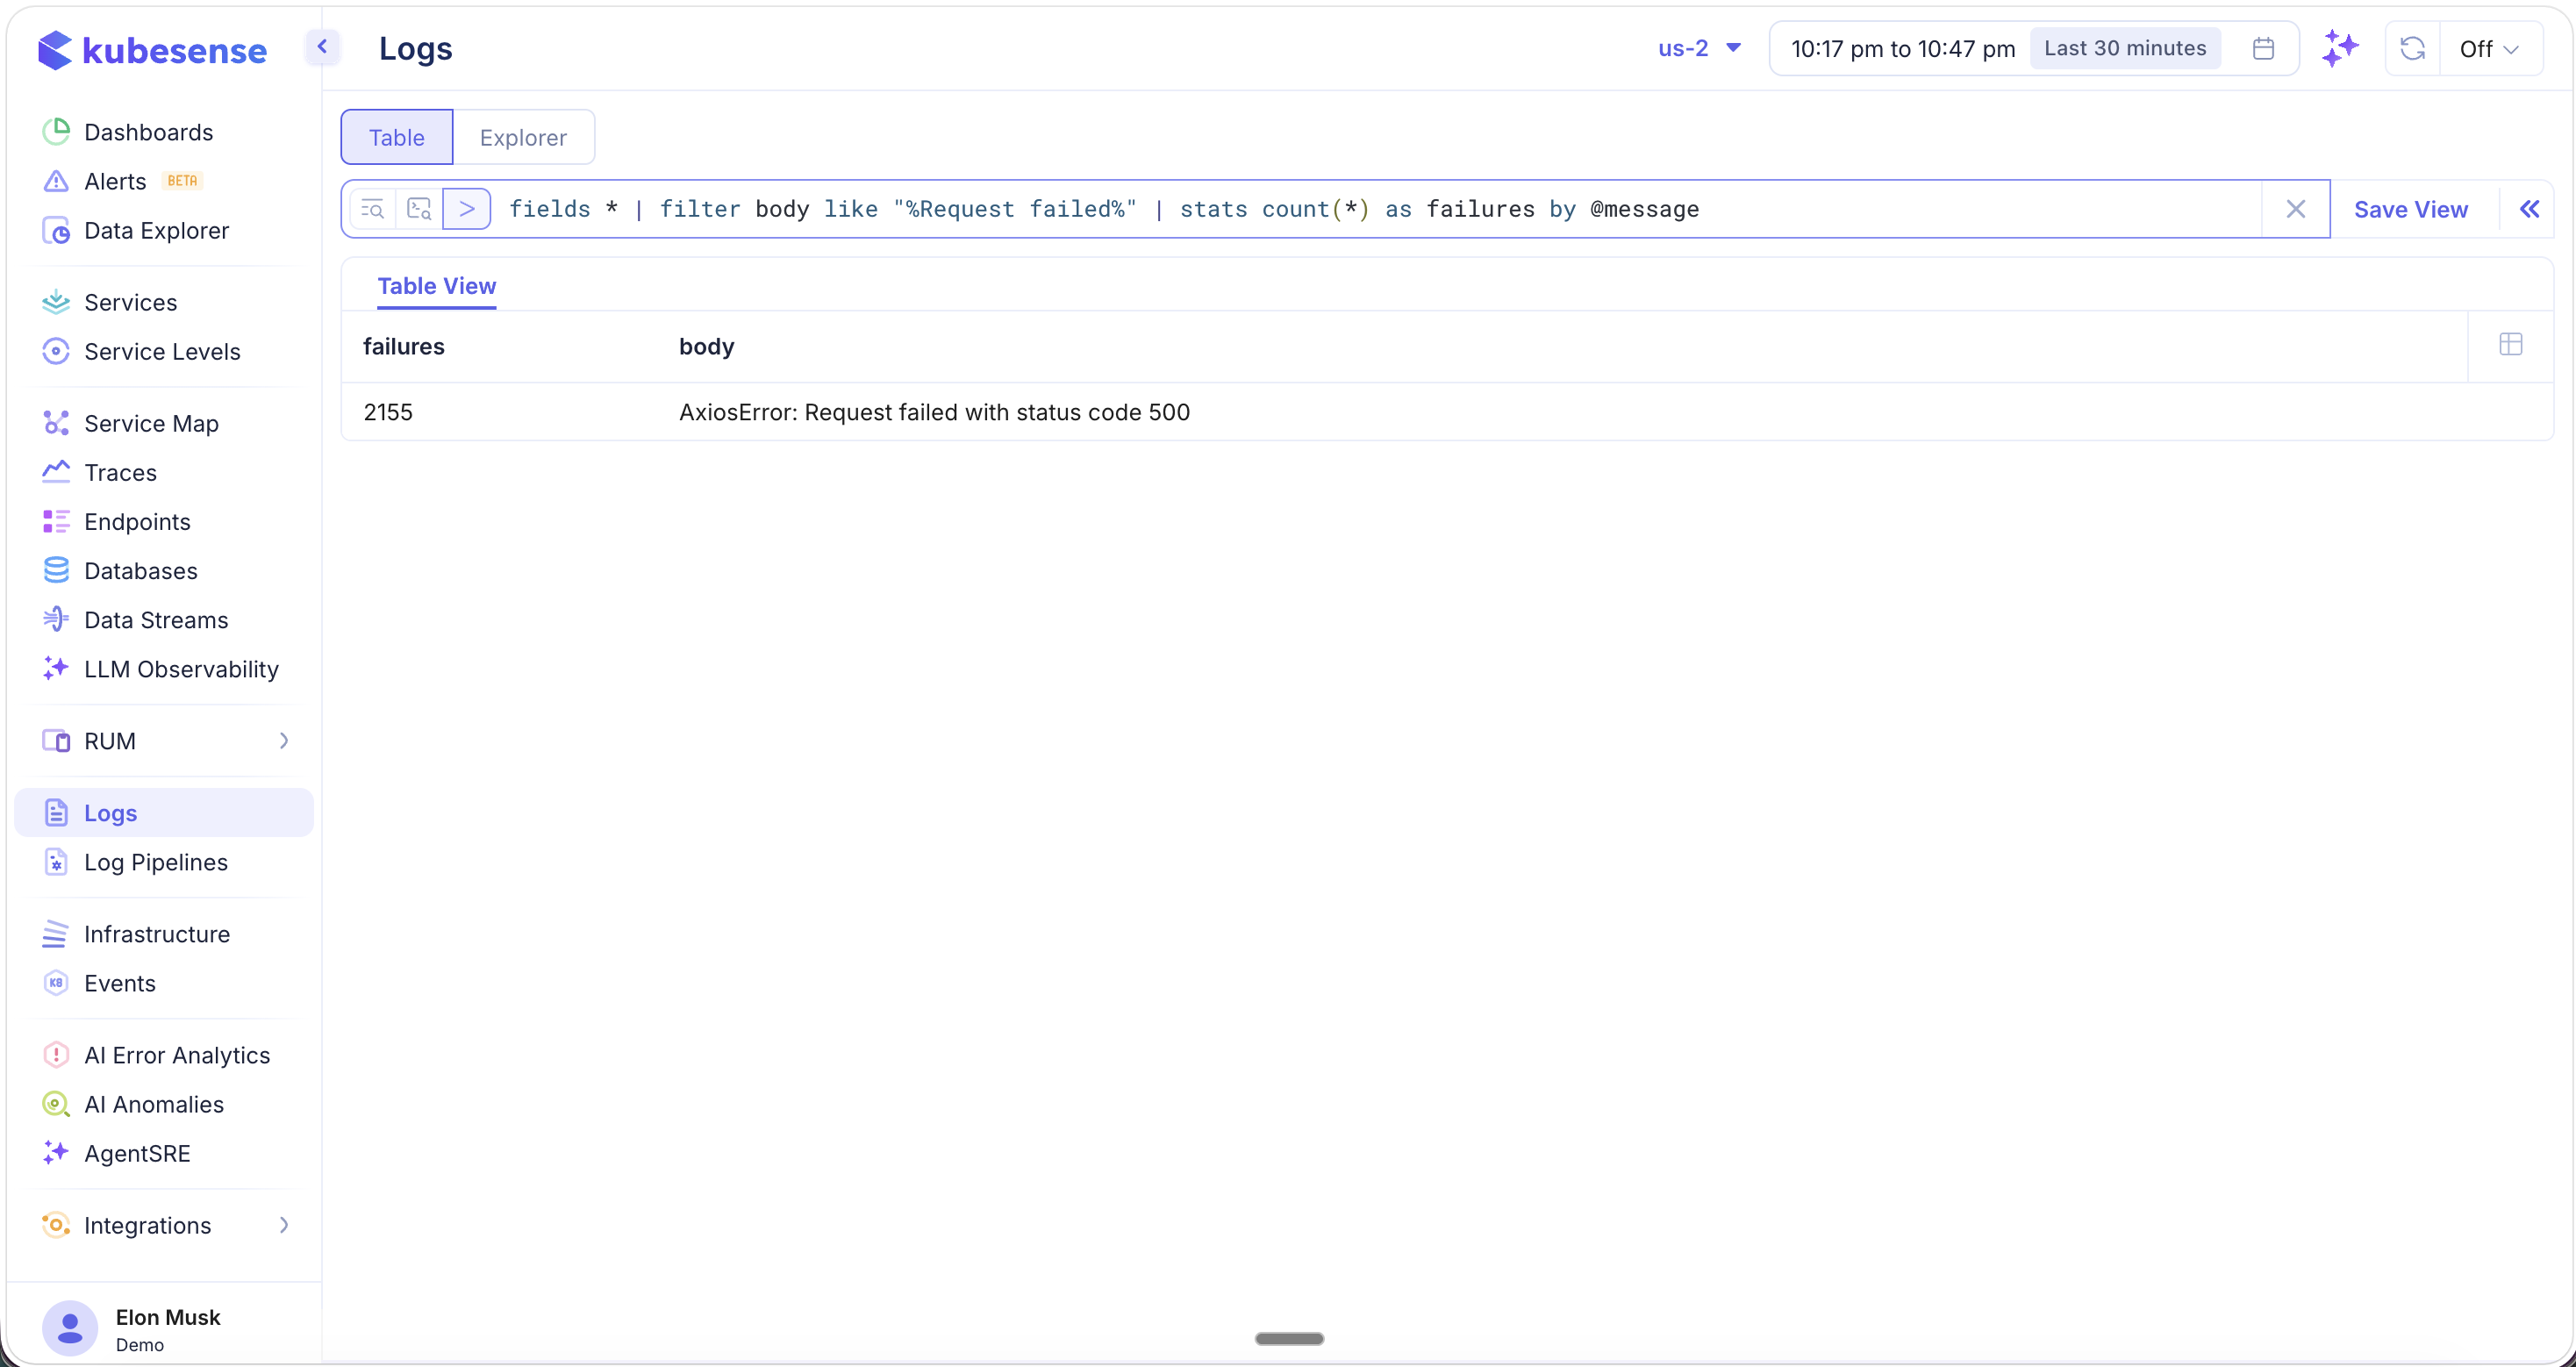Expand the RUM section chevron

point(284,740)
